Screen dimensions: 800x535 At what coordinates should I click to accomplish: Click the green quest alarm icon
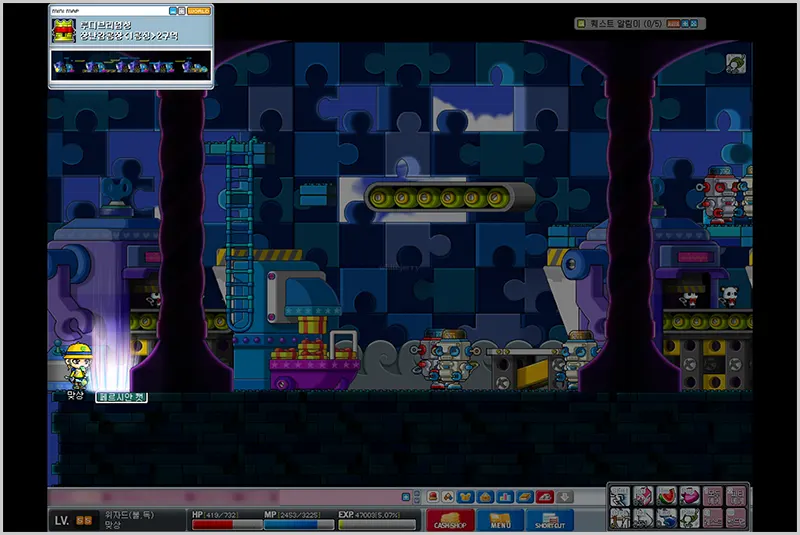[581, 23]
